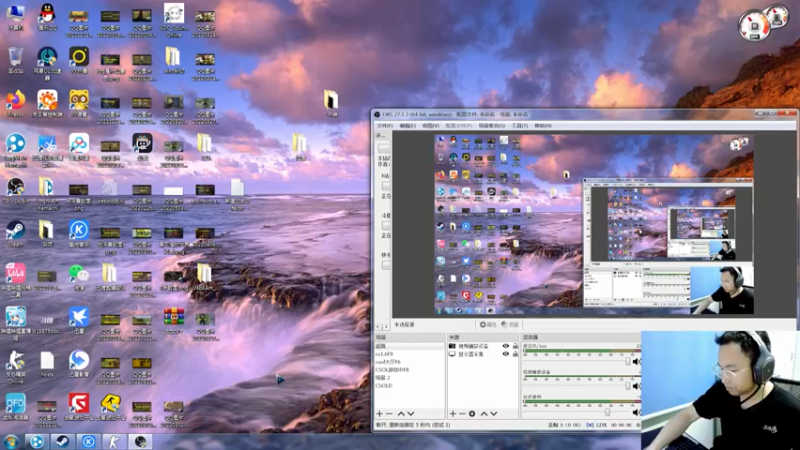Move the selected source up in the list
The width and height of the screenshot is (800, 450).
(484, 413)
